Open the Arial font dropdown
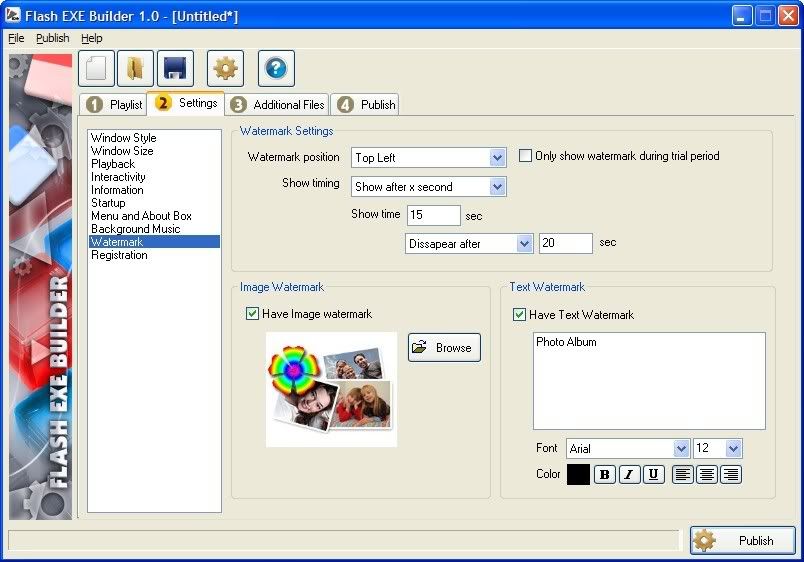Viewport: 804px width, 562px height. click(x=681, y=450)
